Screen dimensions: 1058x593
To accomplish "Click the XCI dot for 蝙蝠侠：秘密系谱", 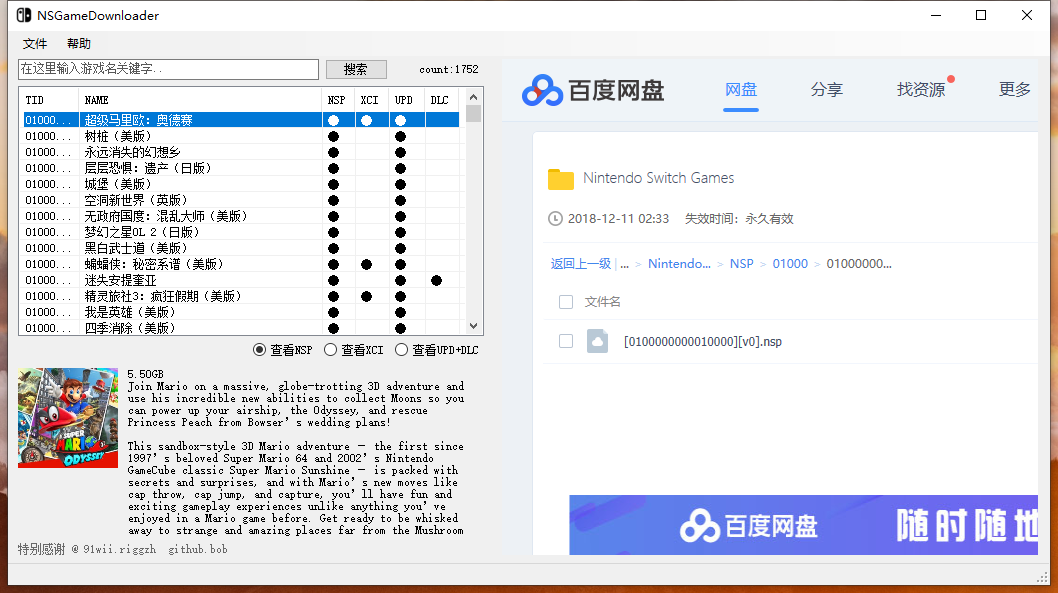I will pyautogui.click(x=366, y=264).
